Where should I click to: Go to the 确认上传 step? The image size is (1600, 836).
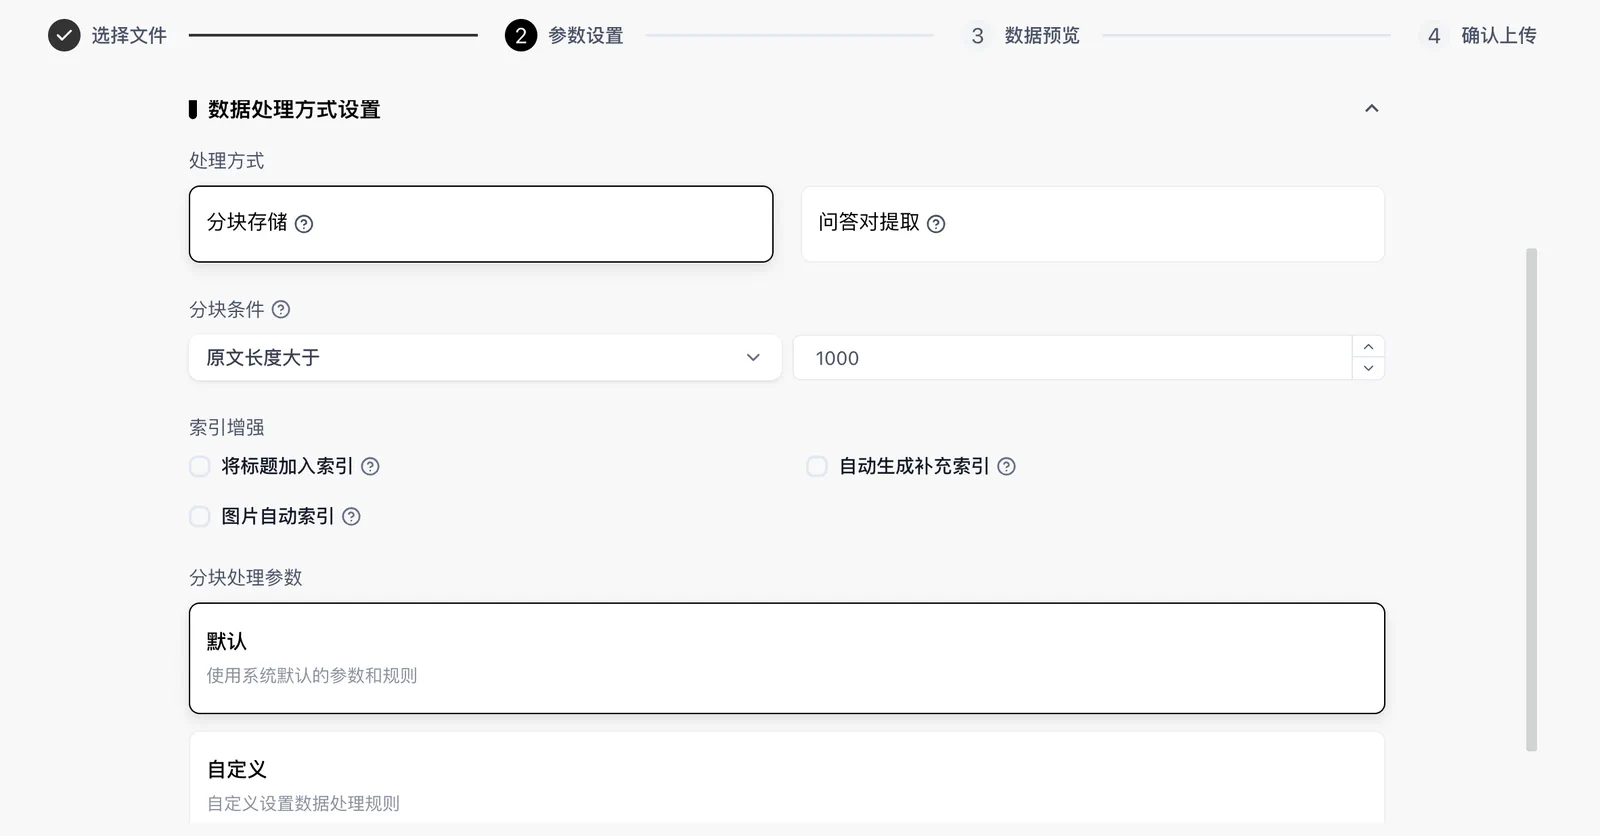1499,35
